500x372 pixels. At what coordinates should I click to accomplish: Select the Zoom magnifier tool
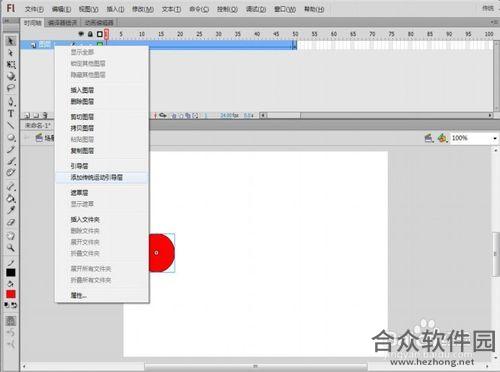pos(11,248)
